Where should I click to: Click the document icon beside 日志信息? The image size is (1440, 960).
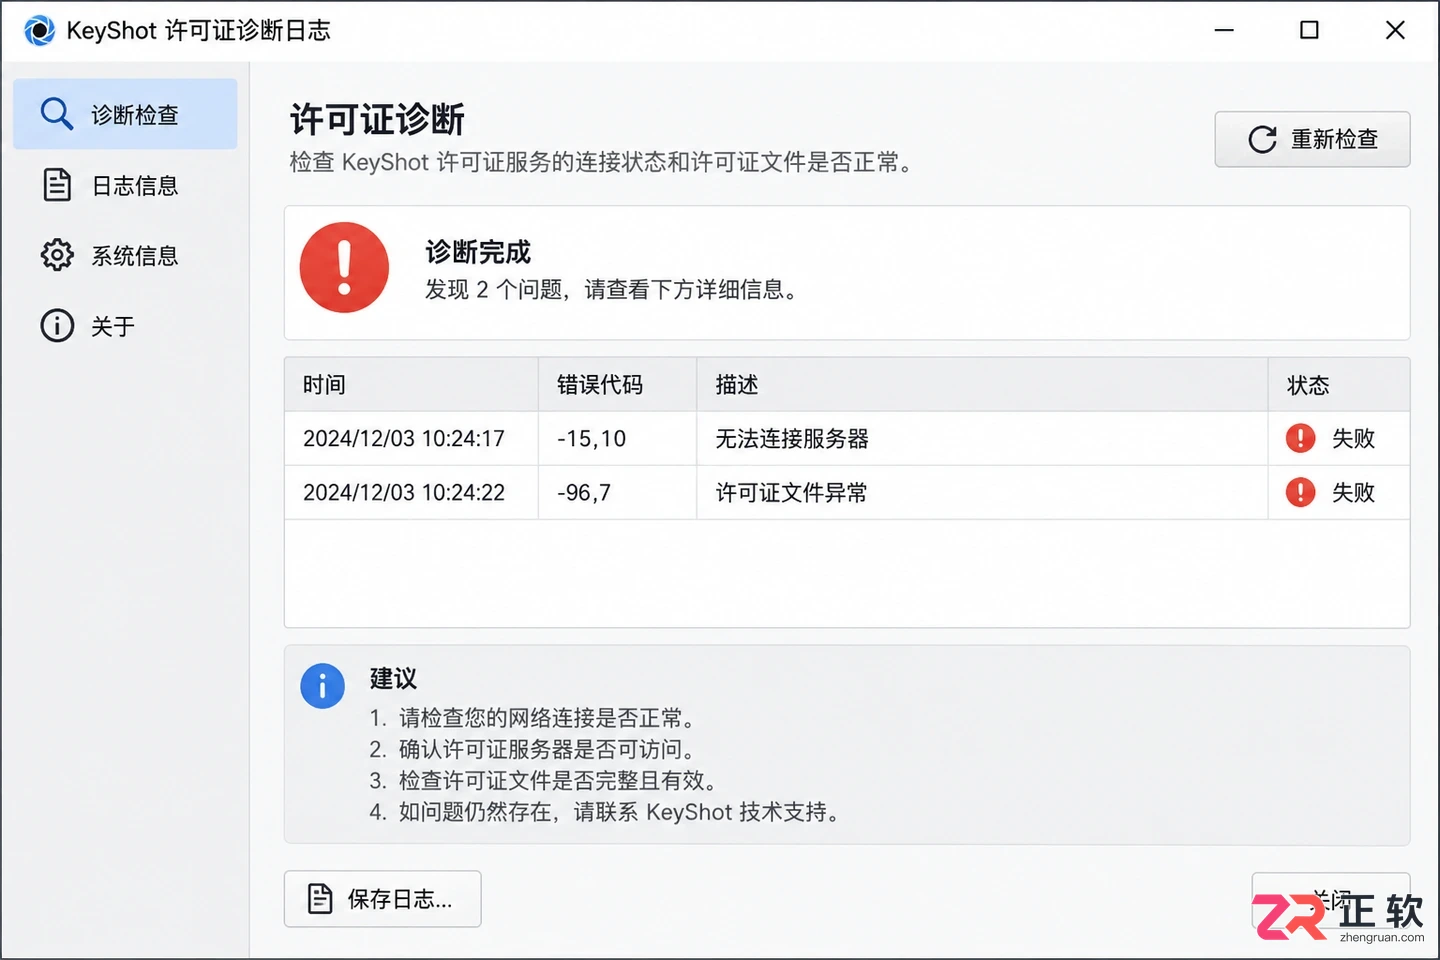tap(57, 185)
